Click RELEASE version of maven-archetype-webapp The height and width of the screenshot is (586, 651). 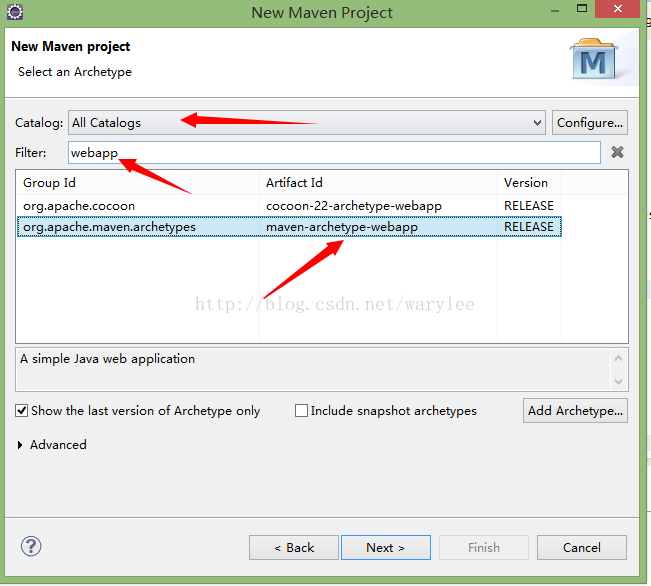pyautogui.click(x=529, y=227)
